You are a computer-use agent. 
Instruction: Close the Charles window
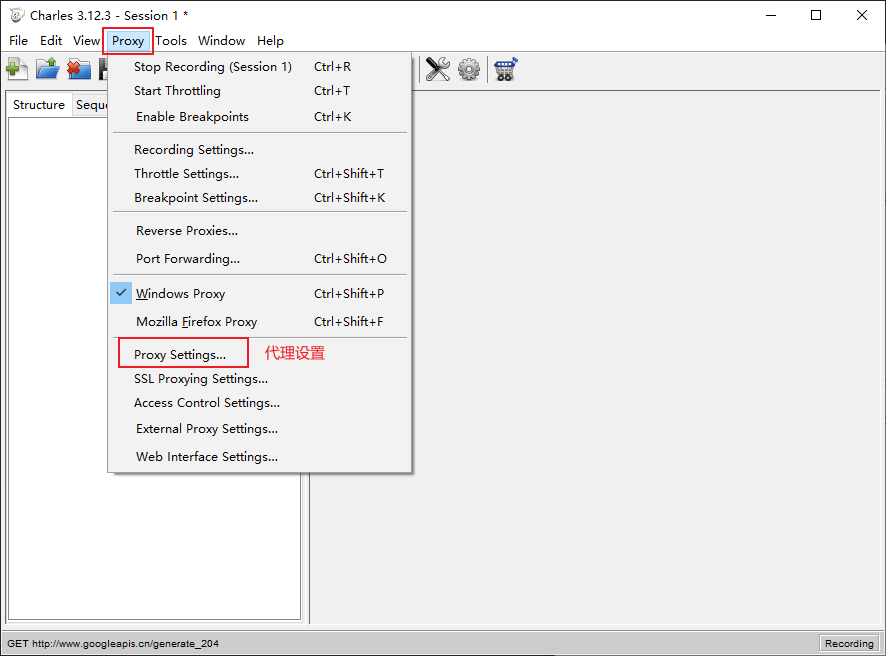click(x=861, y=15)
